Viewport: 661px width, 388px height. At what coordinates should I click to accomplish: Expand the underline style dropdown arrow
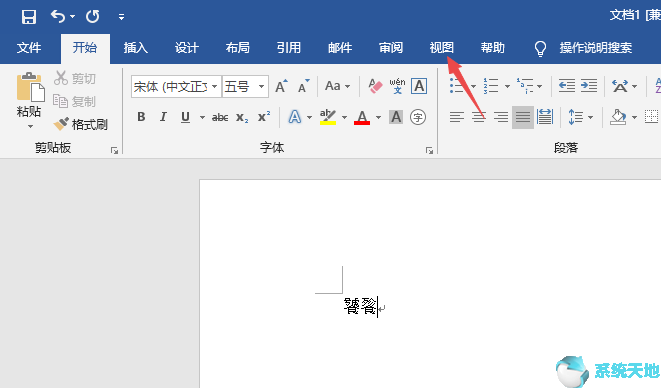202,117
